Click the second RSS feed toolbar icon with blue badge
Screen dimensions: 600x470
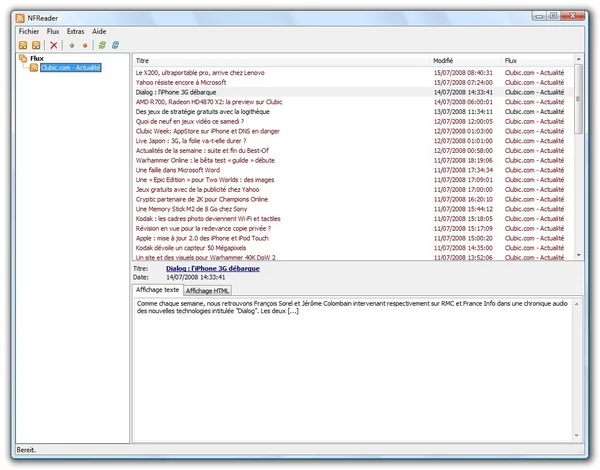click(x=36, y=45)
